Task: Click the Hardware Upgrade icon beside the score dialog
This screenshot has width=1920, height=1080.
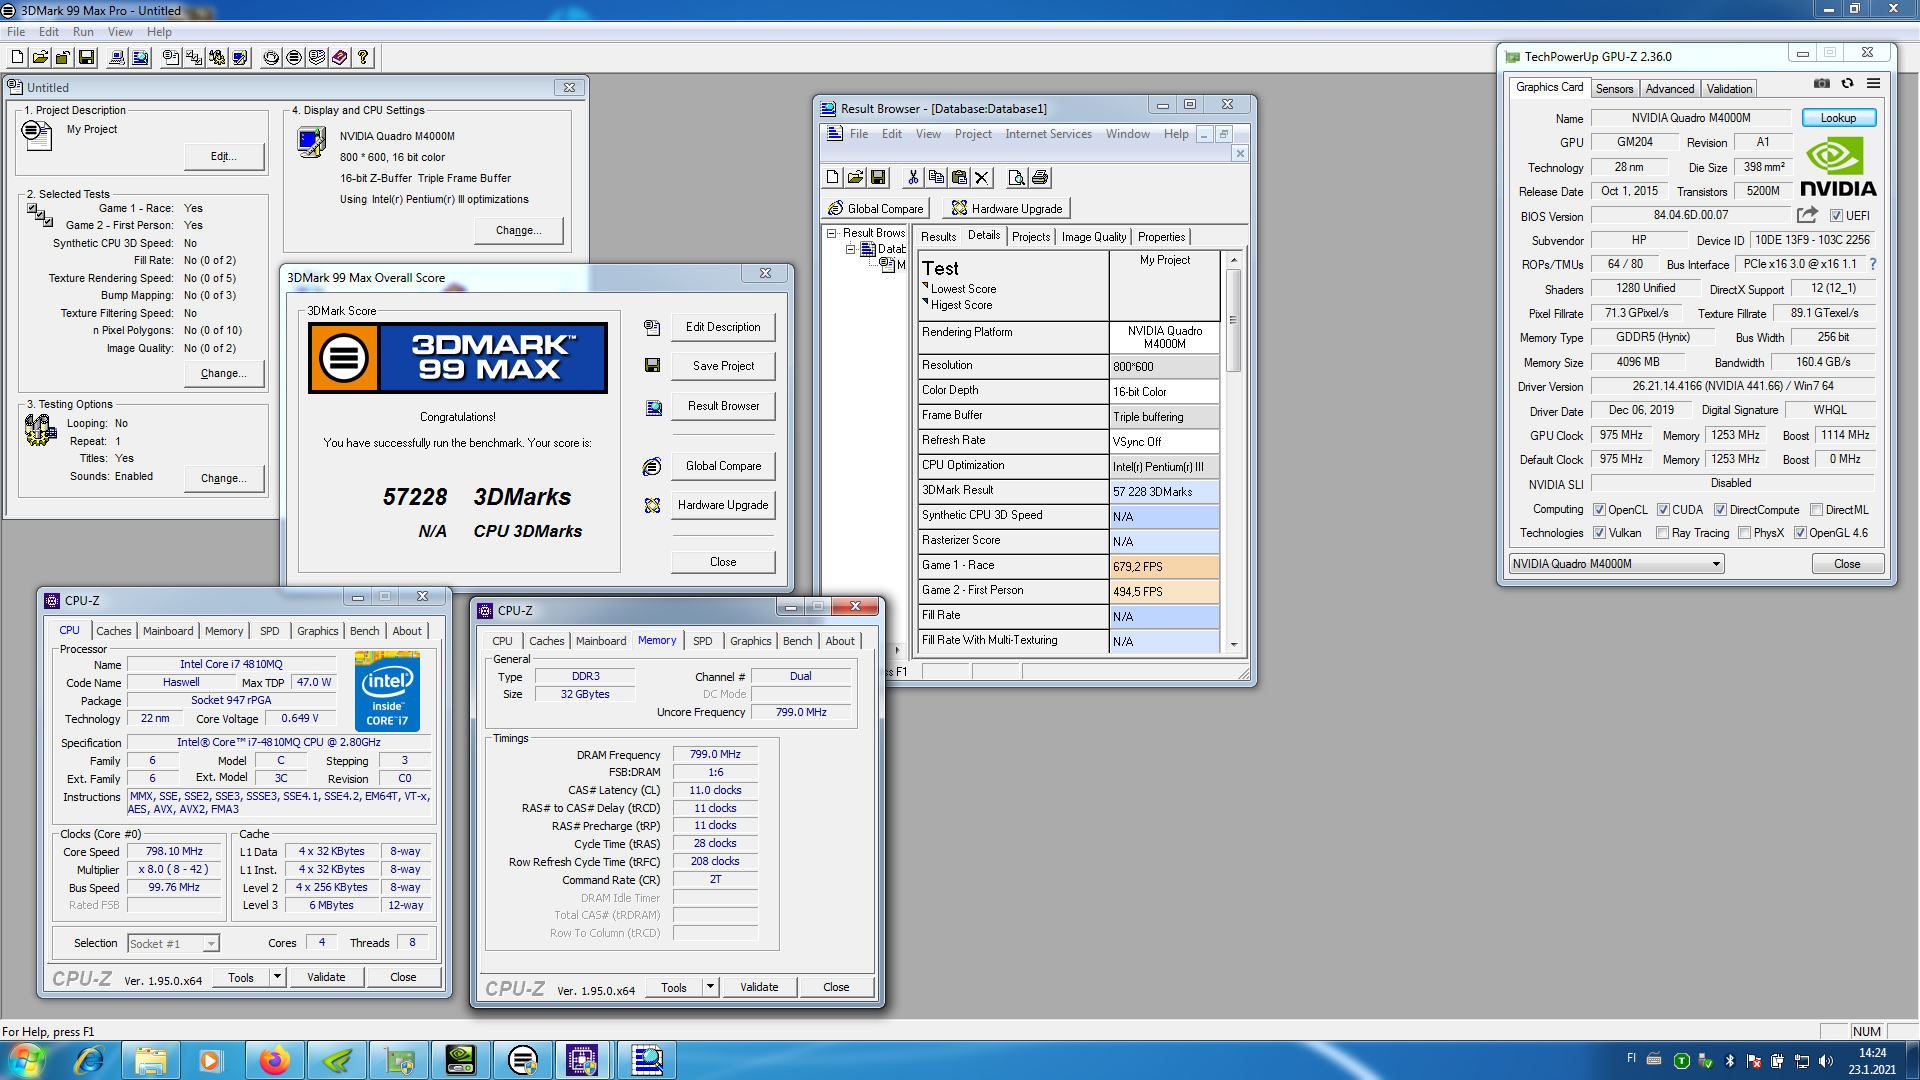Action: click(652, 505)
